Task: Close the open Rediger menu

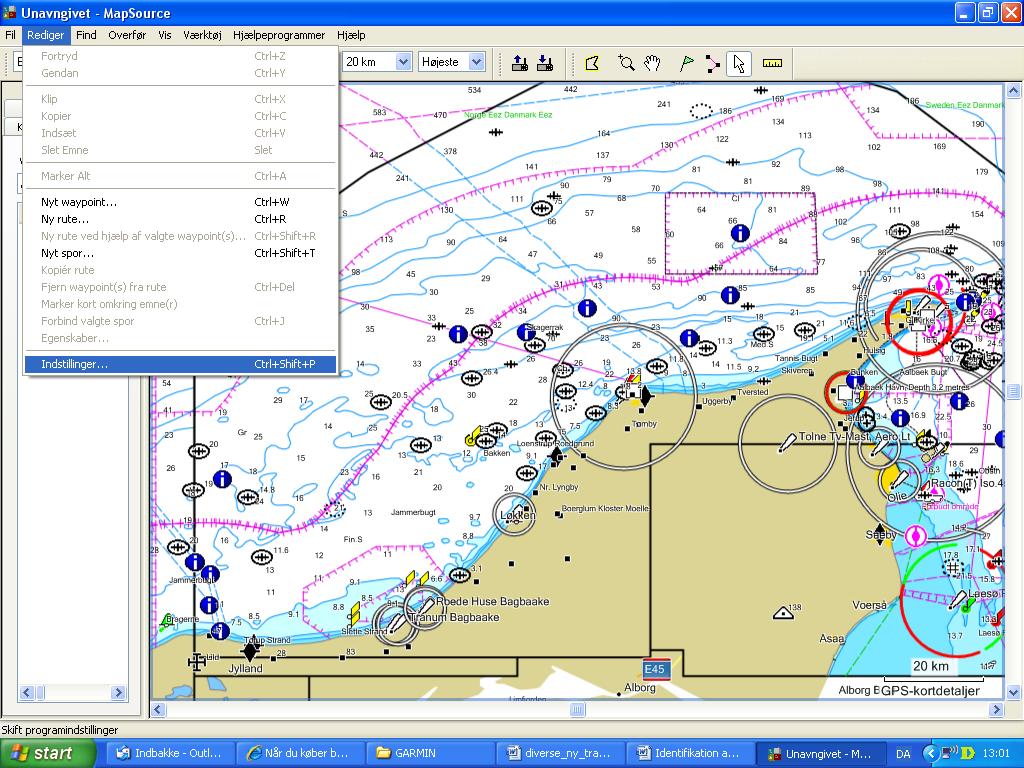Action: pyautogui.click(x=46, y=35)
